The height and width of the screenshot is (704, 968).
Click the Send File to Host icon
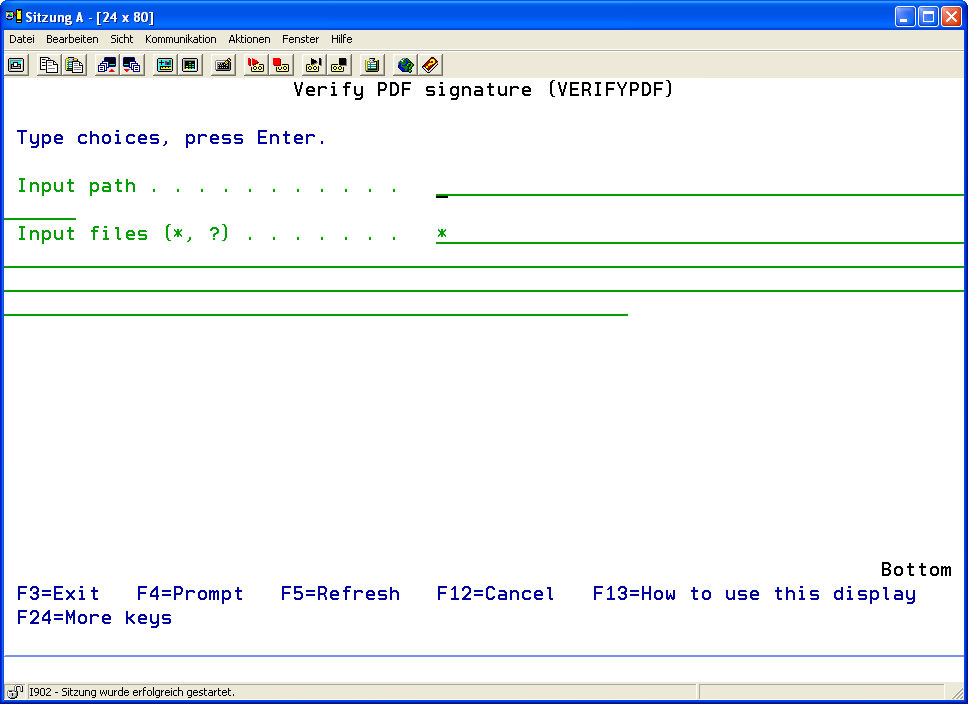point(107,65)
